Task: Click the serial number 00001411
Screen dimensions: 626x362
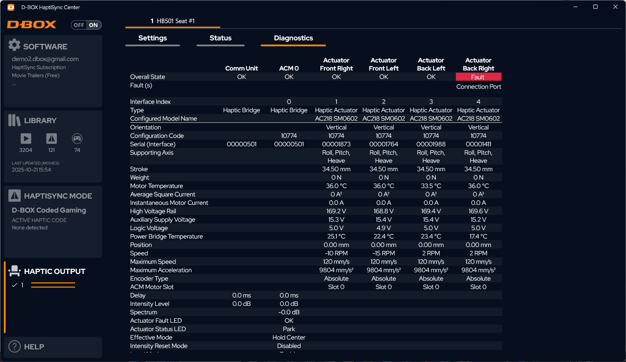Action: [x=478, y=144]
